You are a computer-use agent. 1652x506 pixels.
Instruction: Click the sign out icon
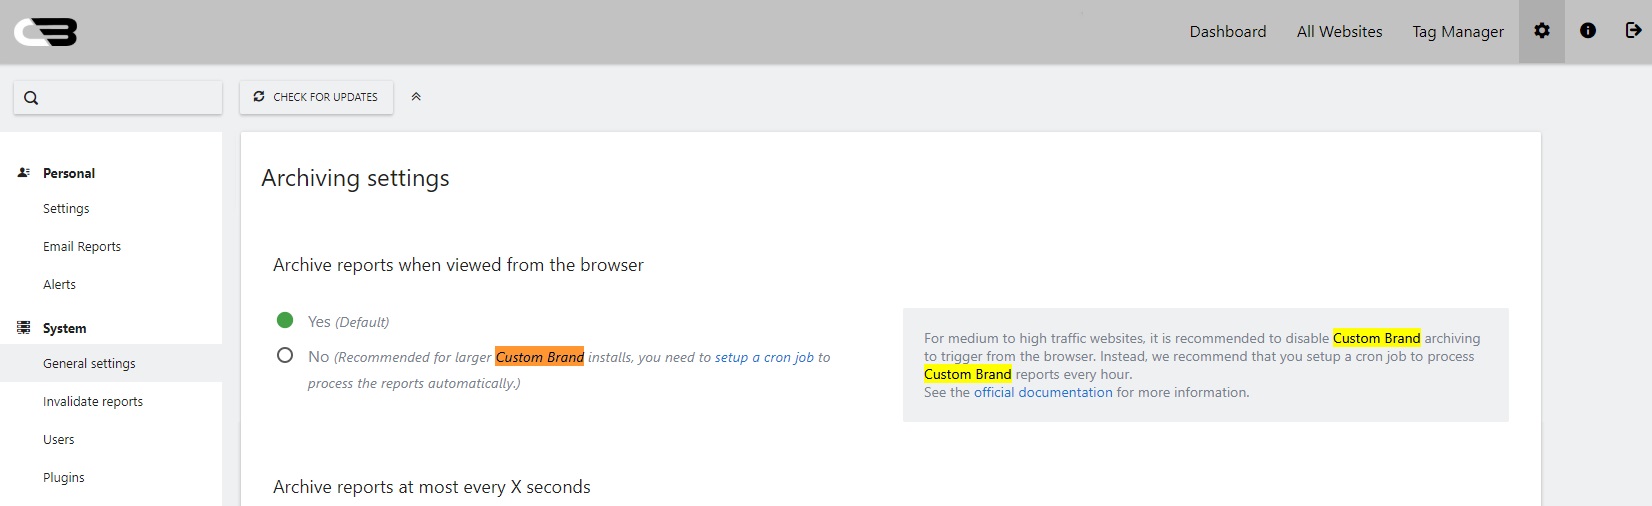pyautogui.click(x=1632, y=31)
